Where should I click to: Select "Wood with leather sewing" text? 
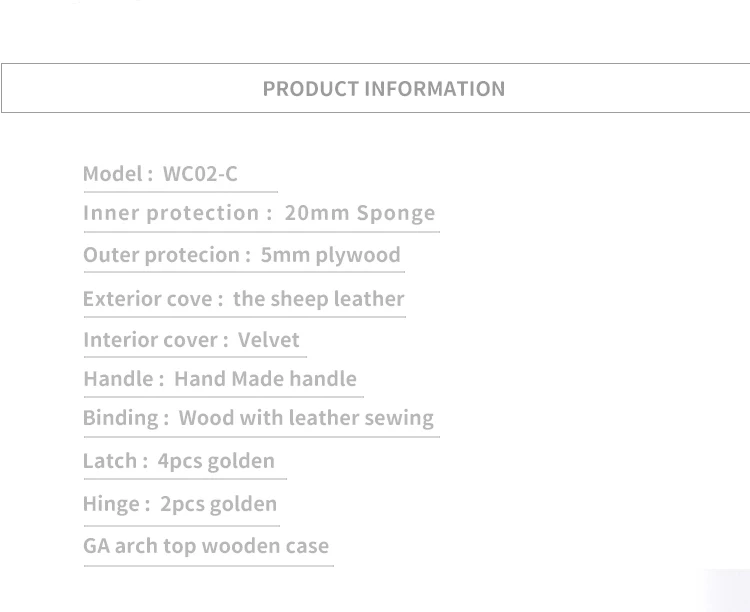pyautogui.click(x=306, y=418)
